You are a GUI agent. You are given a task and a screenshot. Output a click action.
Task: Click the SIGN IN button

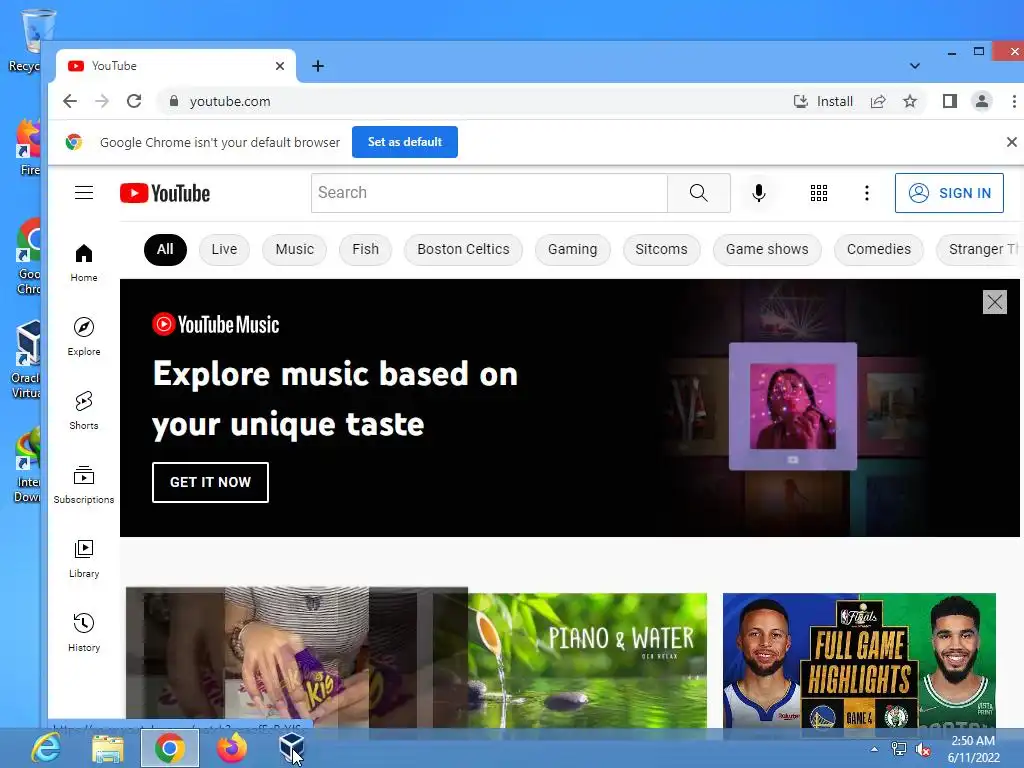(x=949, y=193)
